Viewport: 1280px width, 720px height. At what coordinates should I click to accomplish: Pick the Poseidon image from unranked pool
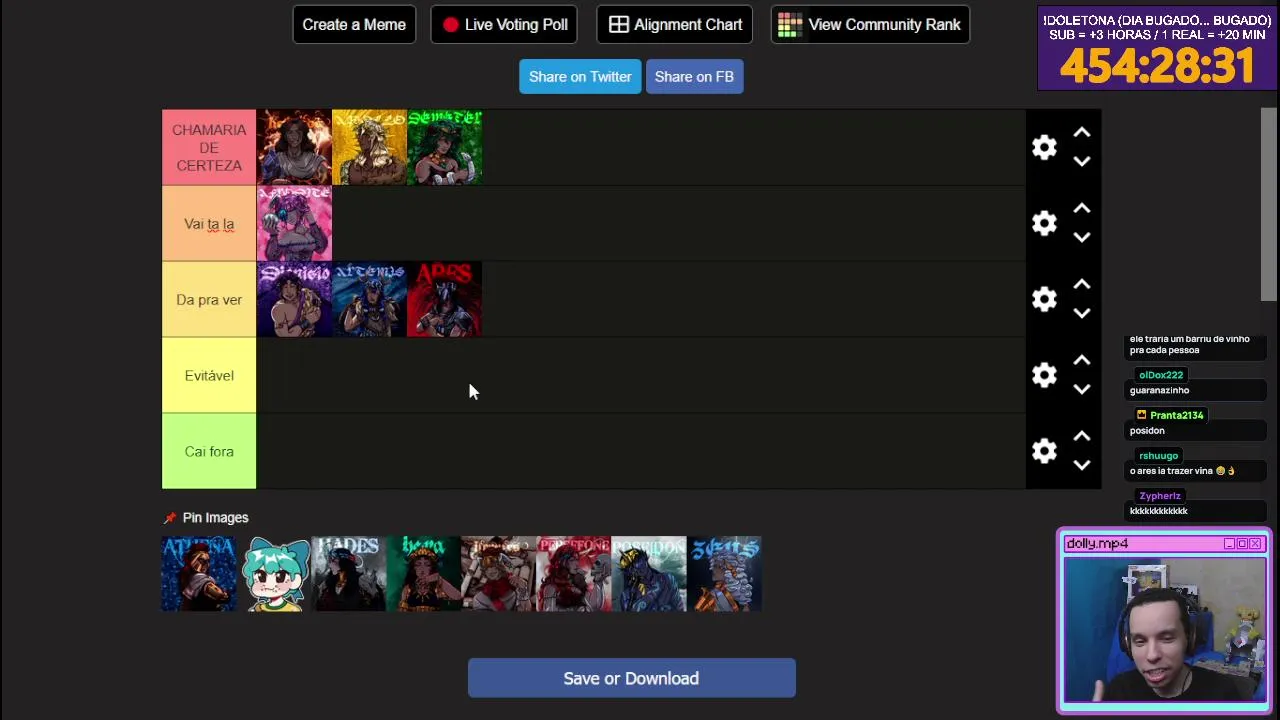click(x=649, y=574)
